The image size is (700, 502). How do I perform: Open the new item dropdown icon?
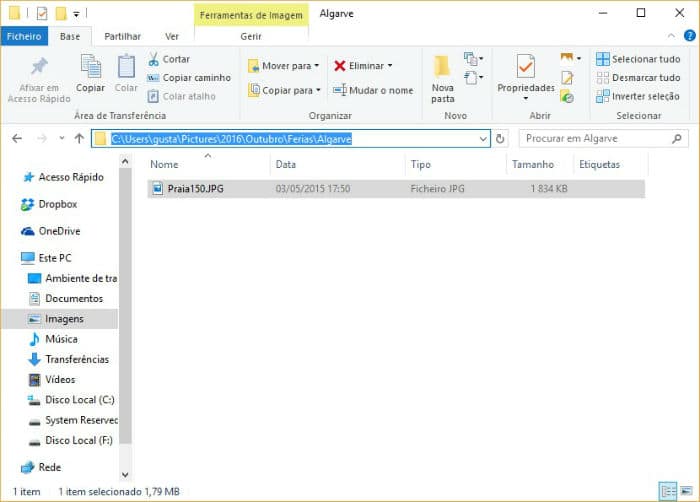(x=473, y=59)
